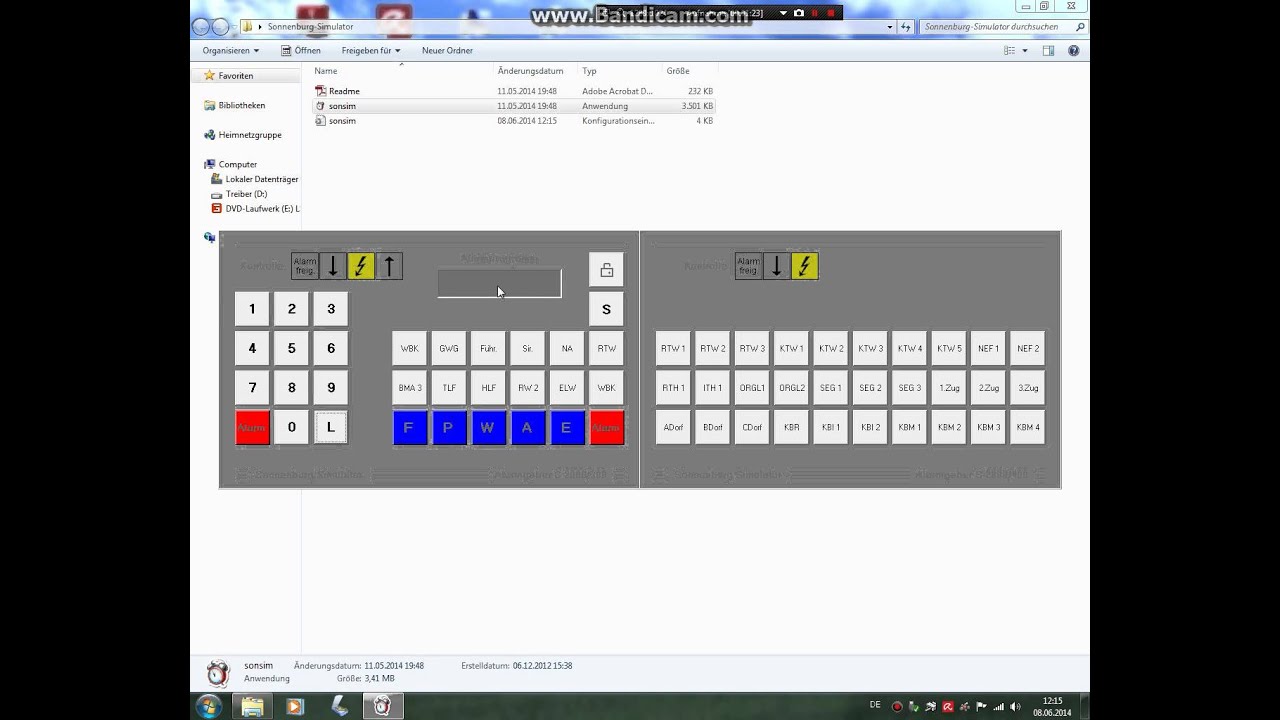
Task: Open the address bar history dropdown arrow
Action: (890, 27)
